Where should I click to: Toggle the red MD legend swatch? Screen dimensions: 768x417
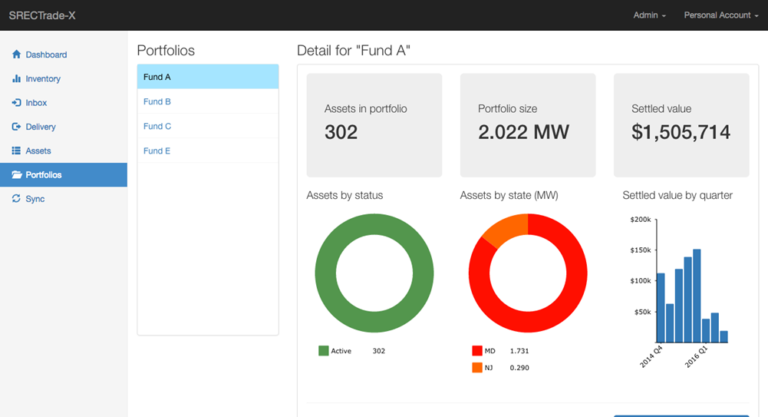tap(477, 351)
